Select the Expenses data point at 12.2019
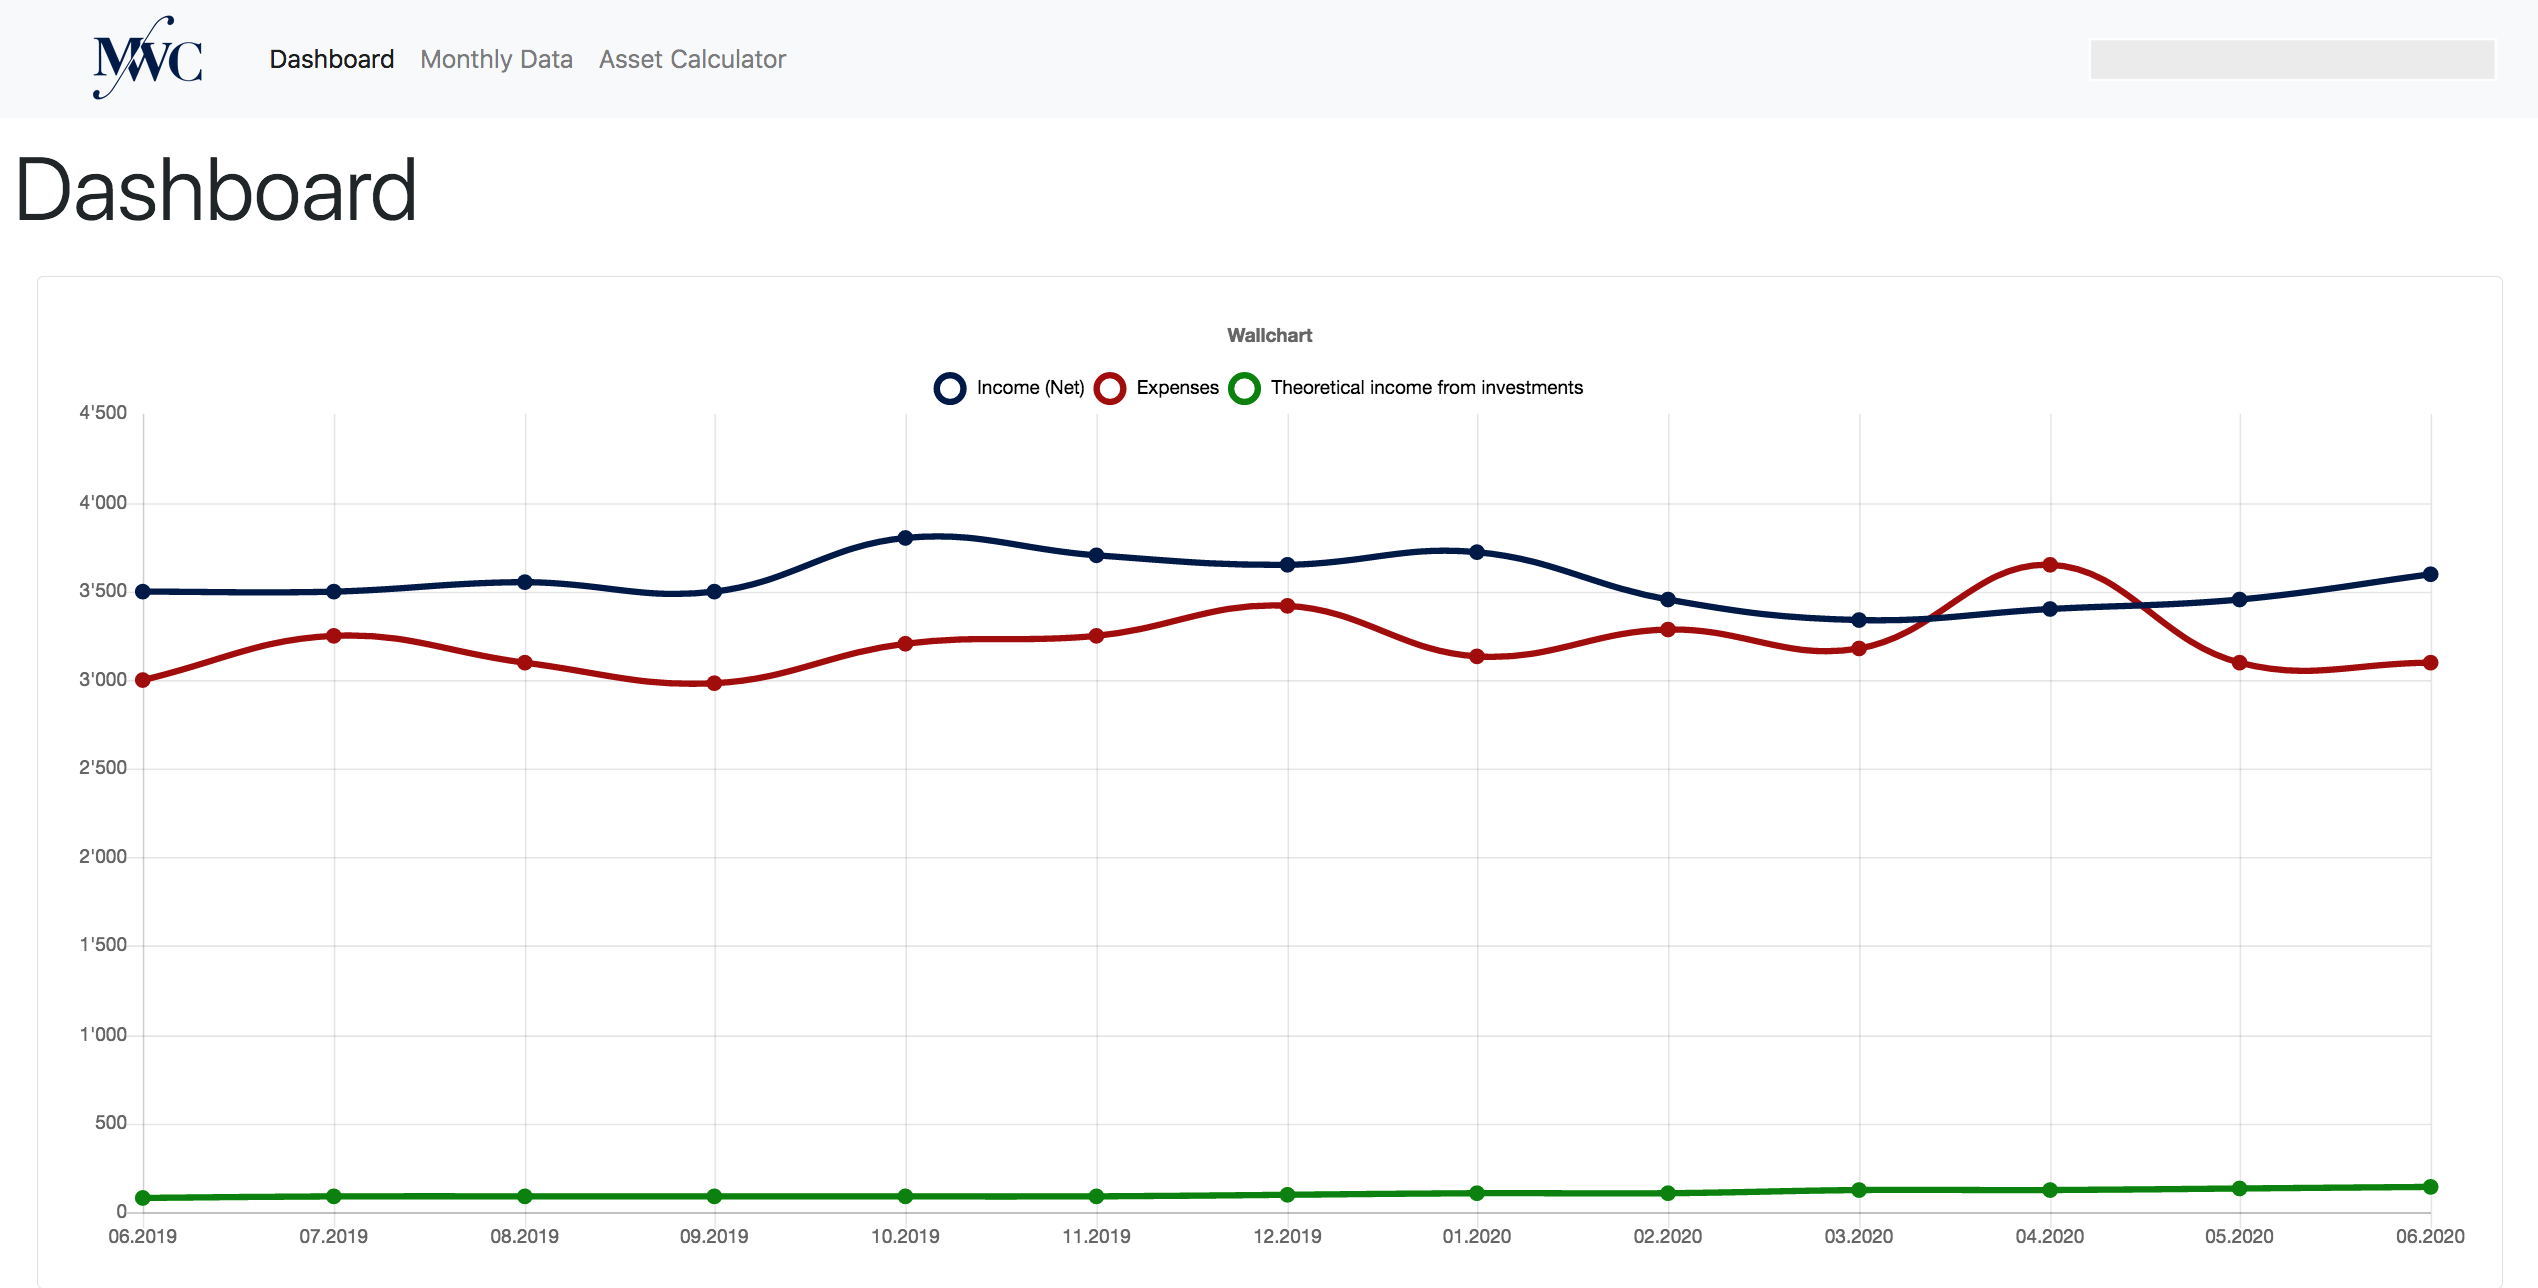The image size is (2538, 1288). pyautogui.click(x=1288, y=606)
